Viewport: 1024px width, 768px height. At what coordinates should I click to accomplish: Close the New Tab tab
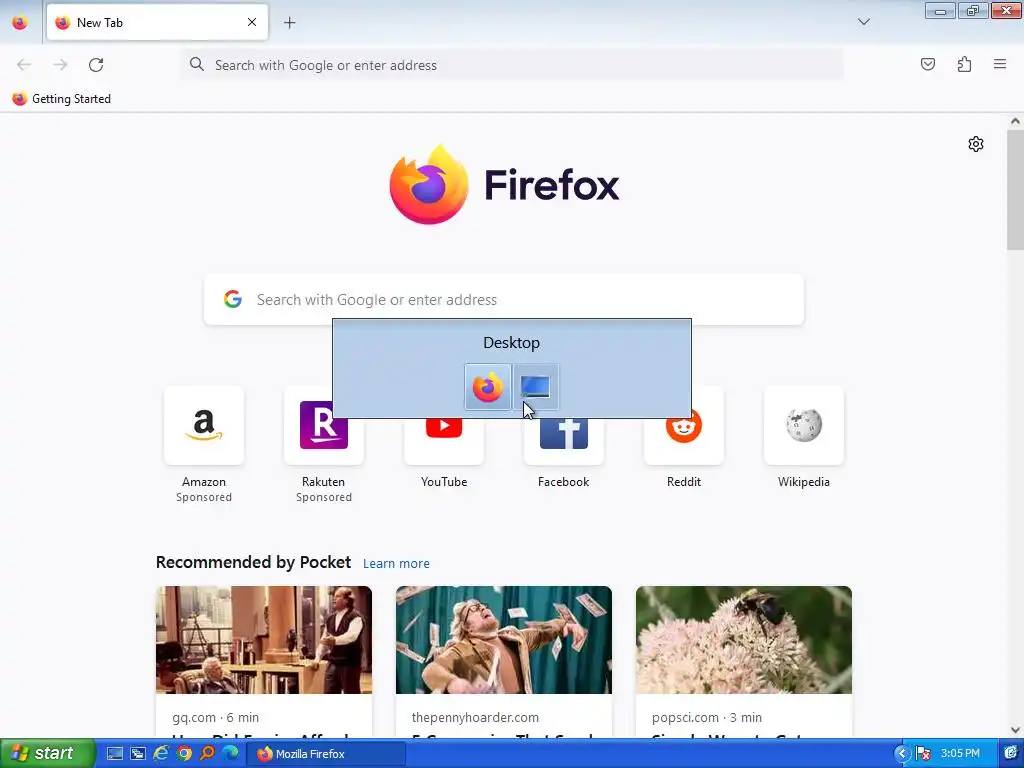251,22
